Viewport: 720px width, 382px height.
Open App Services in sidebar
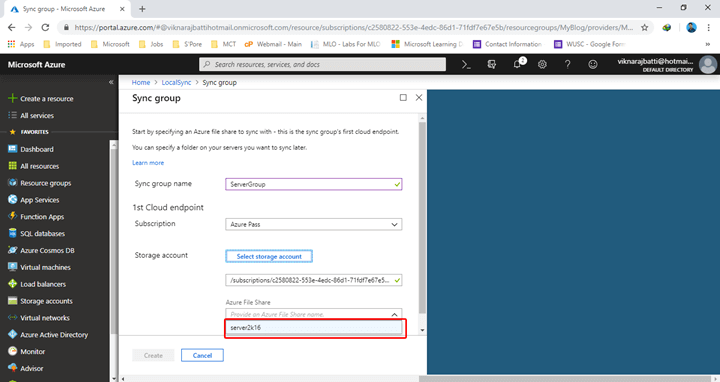pos(39,200)
